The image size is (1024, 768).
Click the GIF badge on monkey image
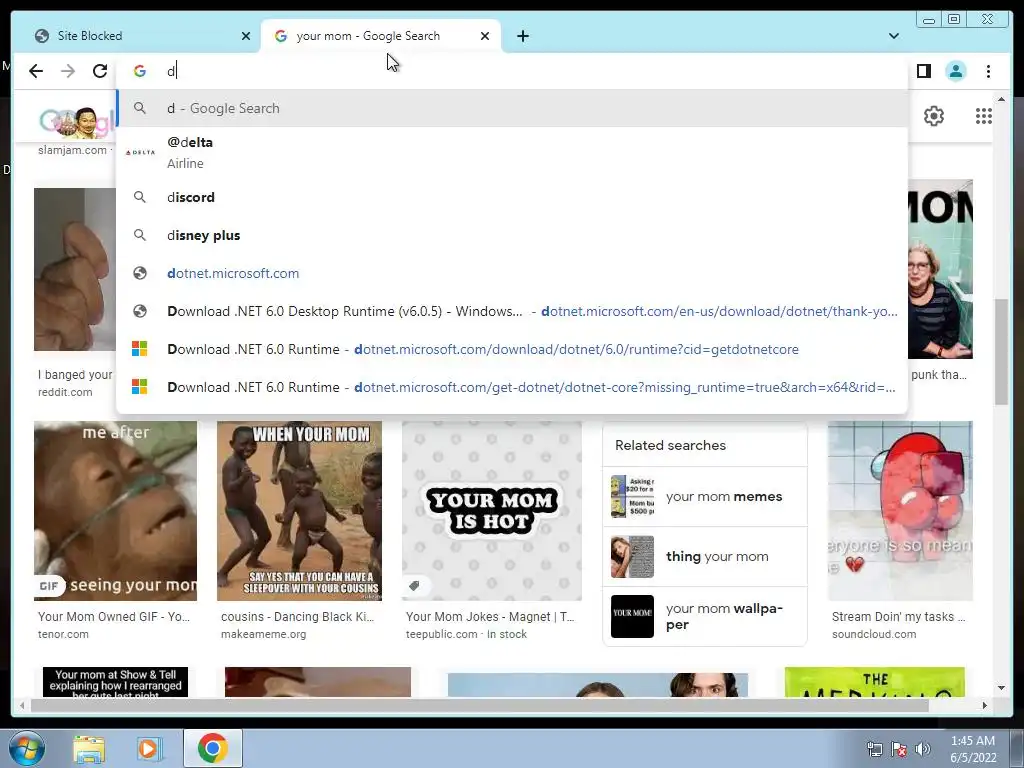pyautogui.click(x=49, y=586)
